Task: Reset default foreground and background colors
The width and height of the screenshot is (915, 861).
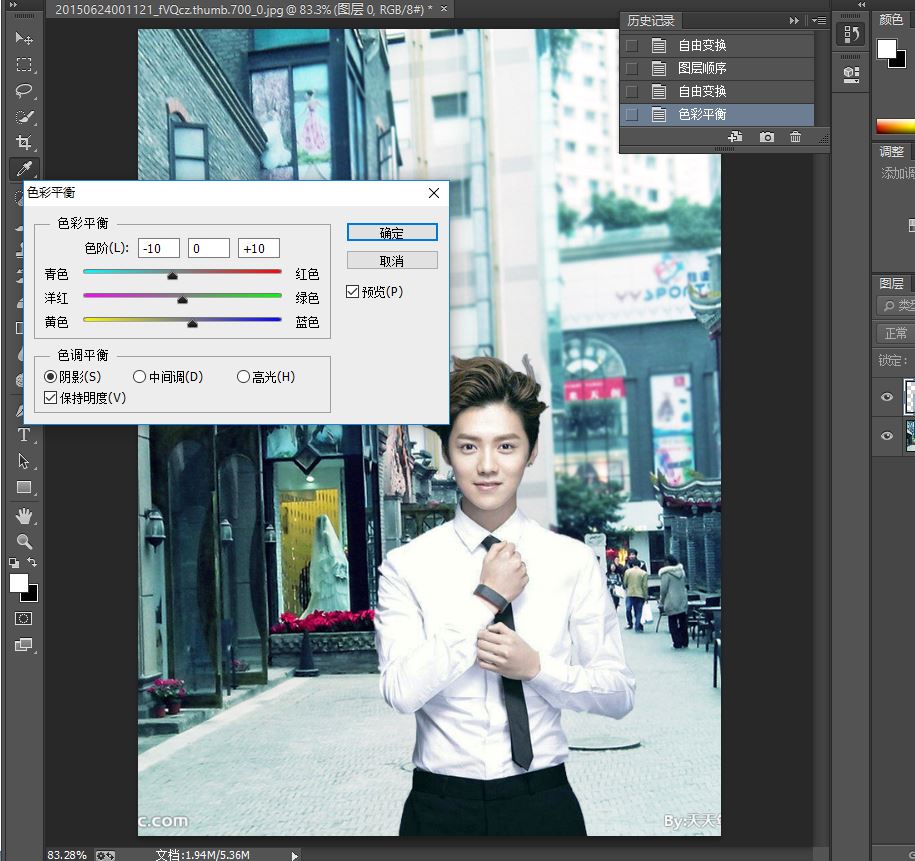Action: pos(14,563)
